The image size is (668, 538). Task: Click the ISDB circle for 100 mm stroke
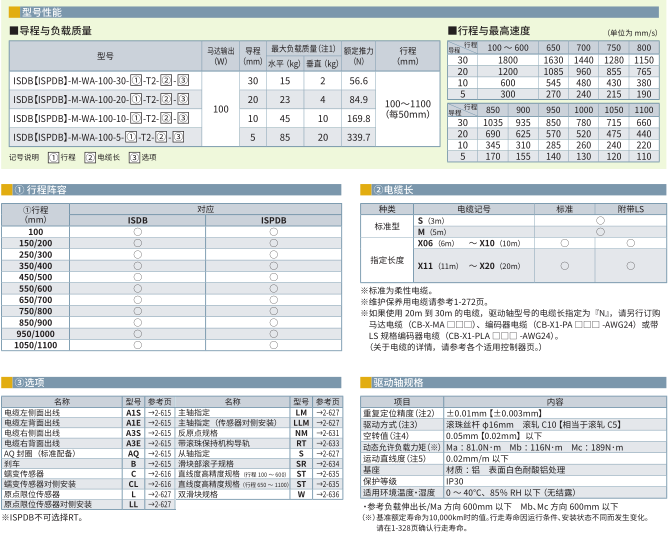click(x=139, y=231)
